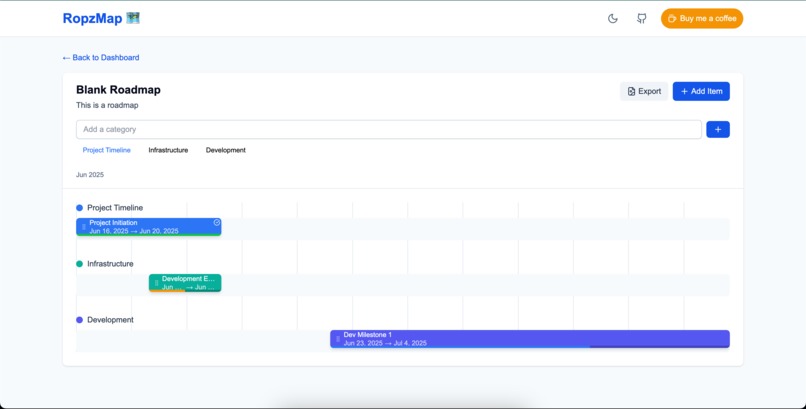806x409 pixels.
Task: Open the Dev Milestone 1 bar
Action: click(530, 339)
